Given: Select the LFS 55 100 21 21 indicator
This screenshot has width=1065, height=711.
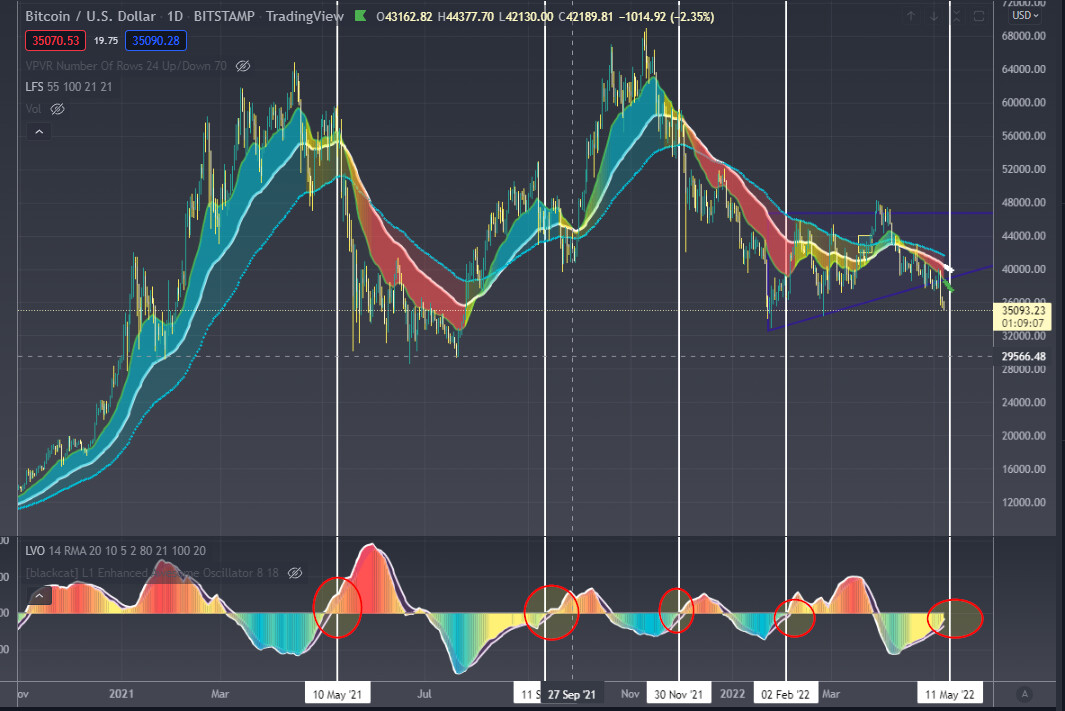Looking at the screenshot, I should pyautogui.click(x=69, y=87).
